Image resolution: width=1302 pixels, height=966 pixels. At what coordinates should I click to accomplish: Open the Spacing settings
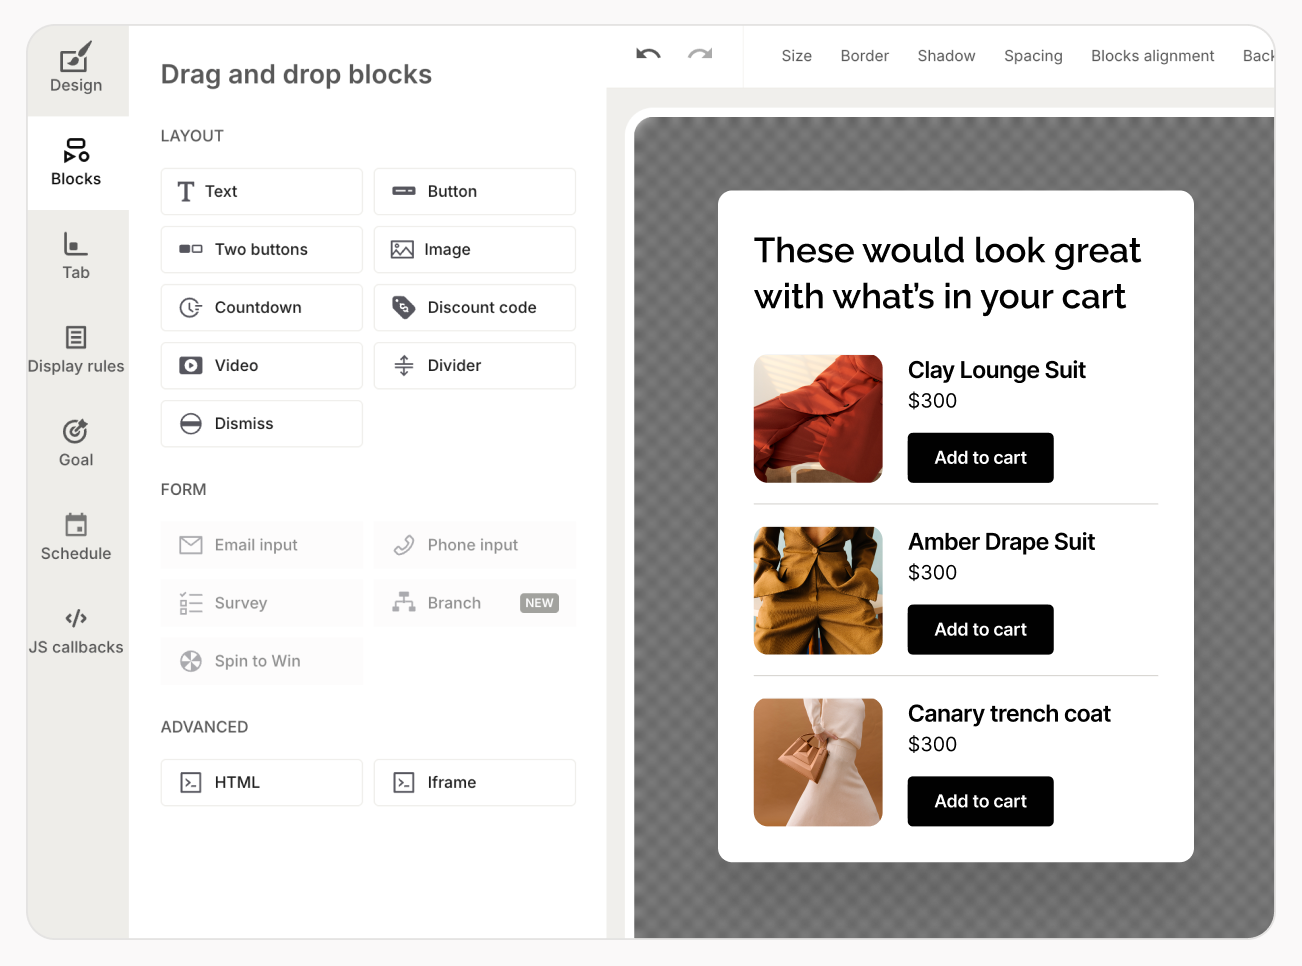[x=1033, y=56]
